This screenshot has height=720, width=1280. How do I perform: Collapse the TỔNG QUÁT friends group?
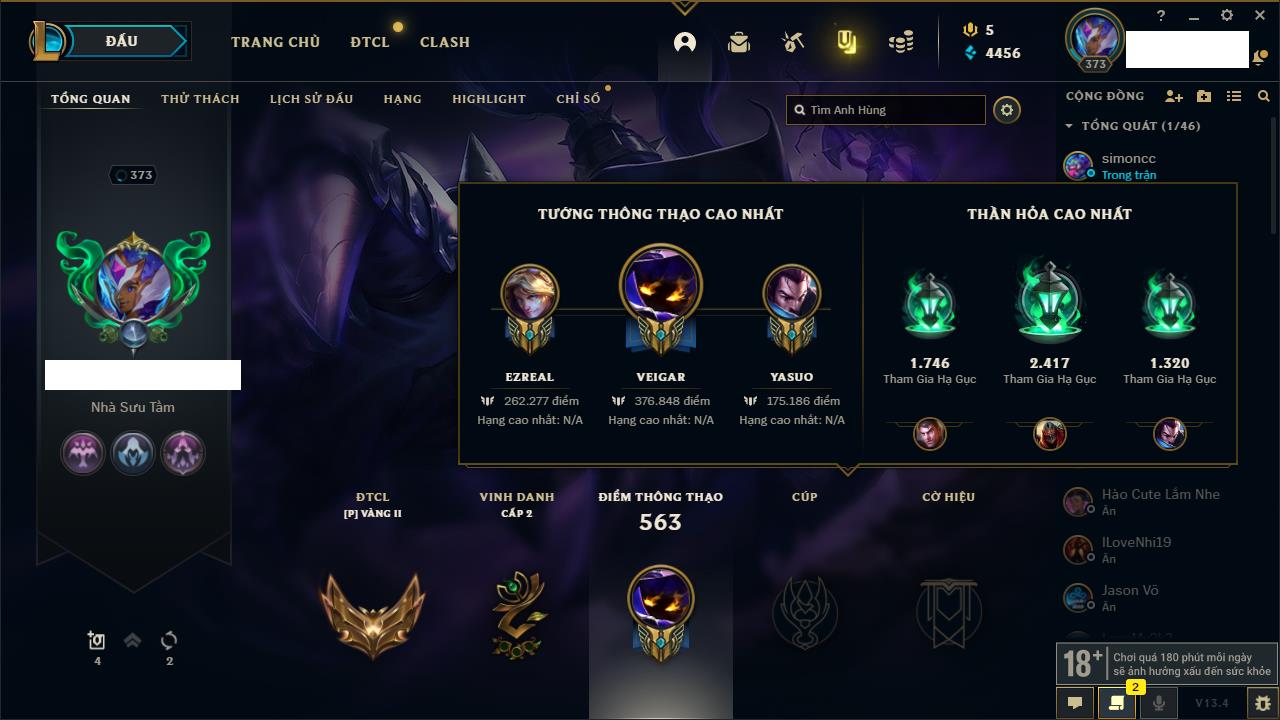coord(1069,126)
